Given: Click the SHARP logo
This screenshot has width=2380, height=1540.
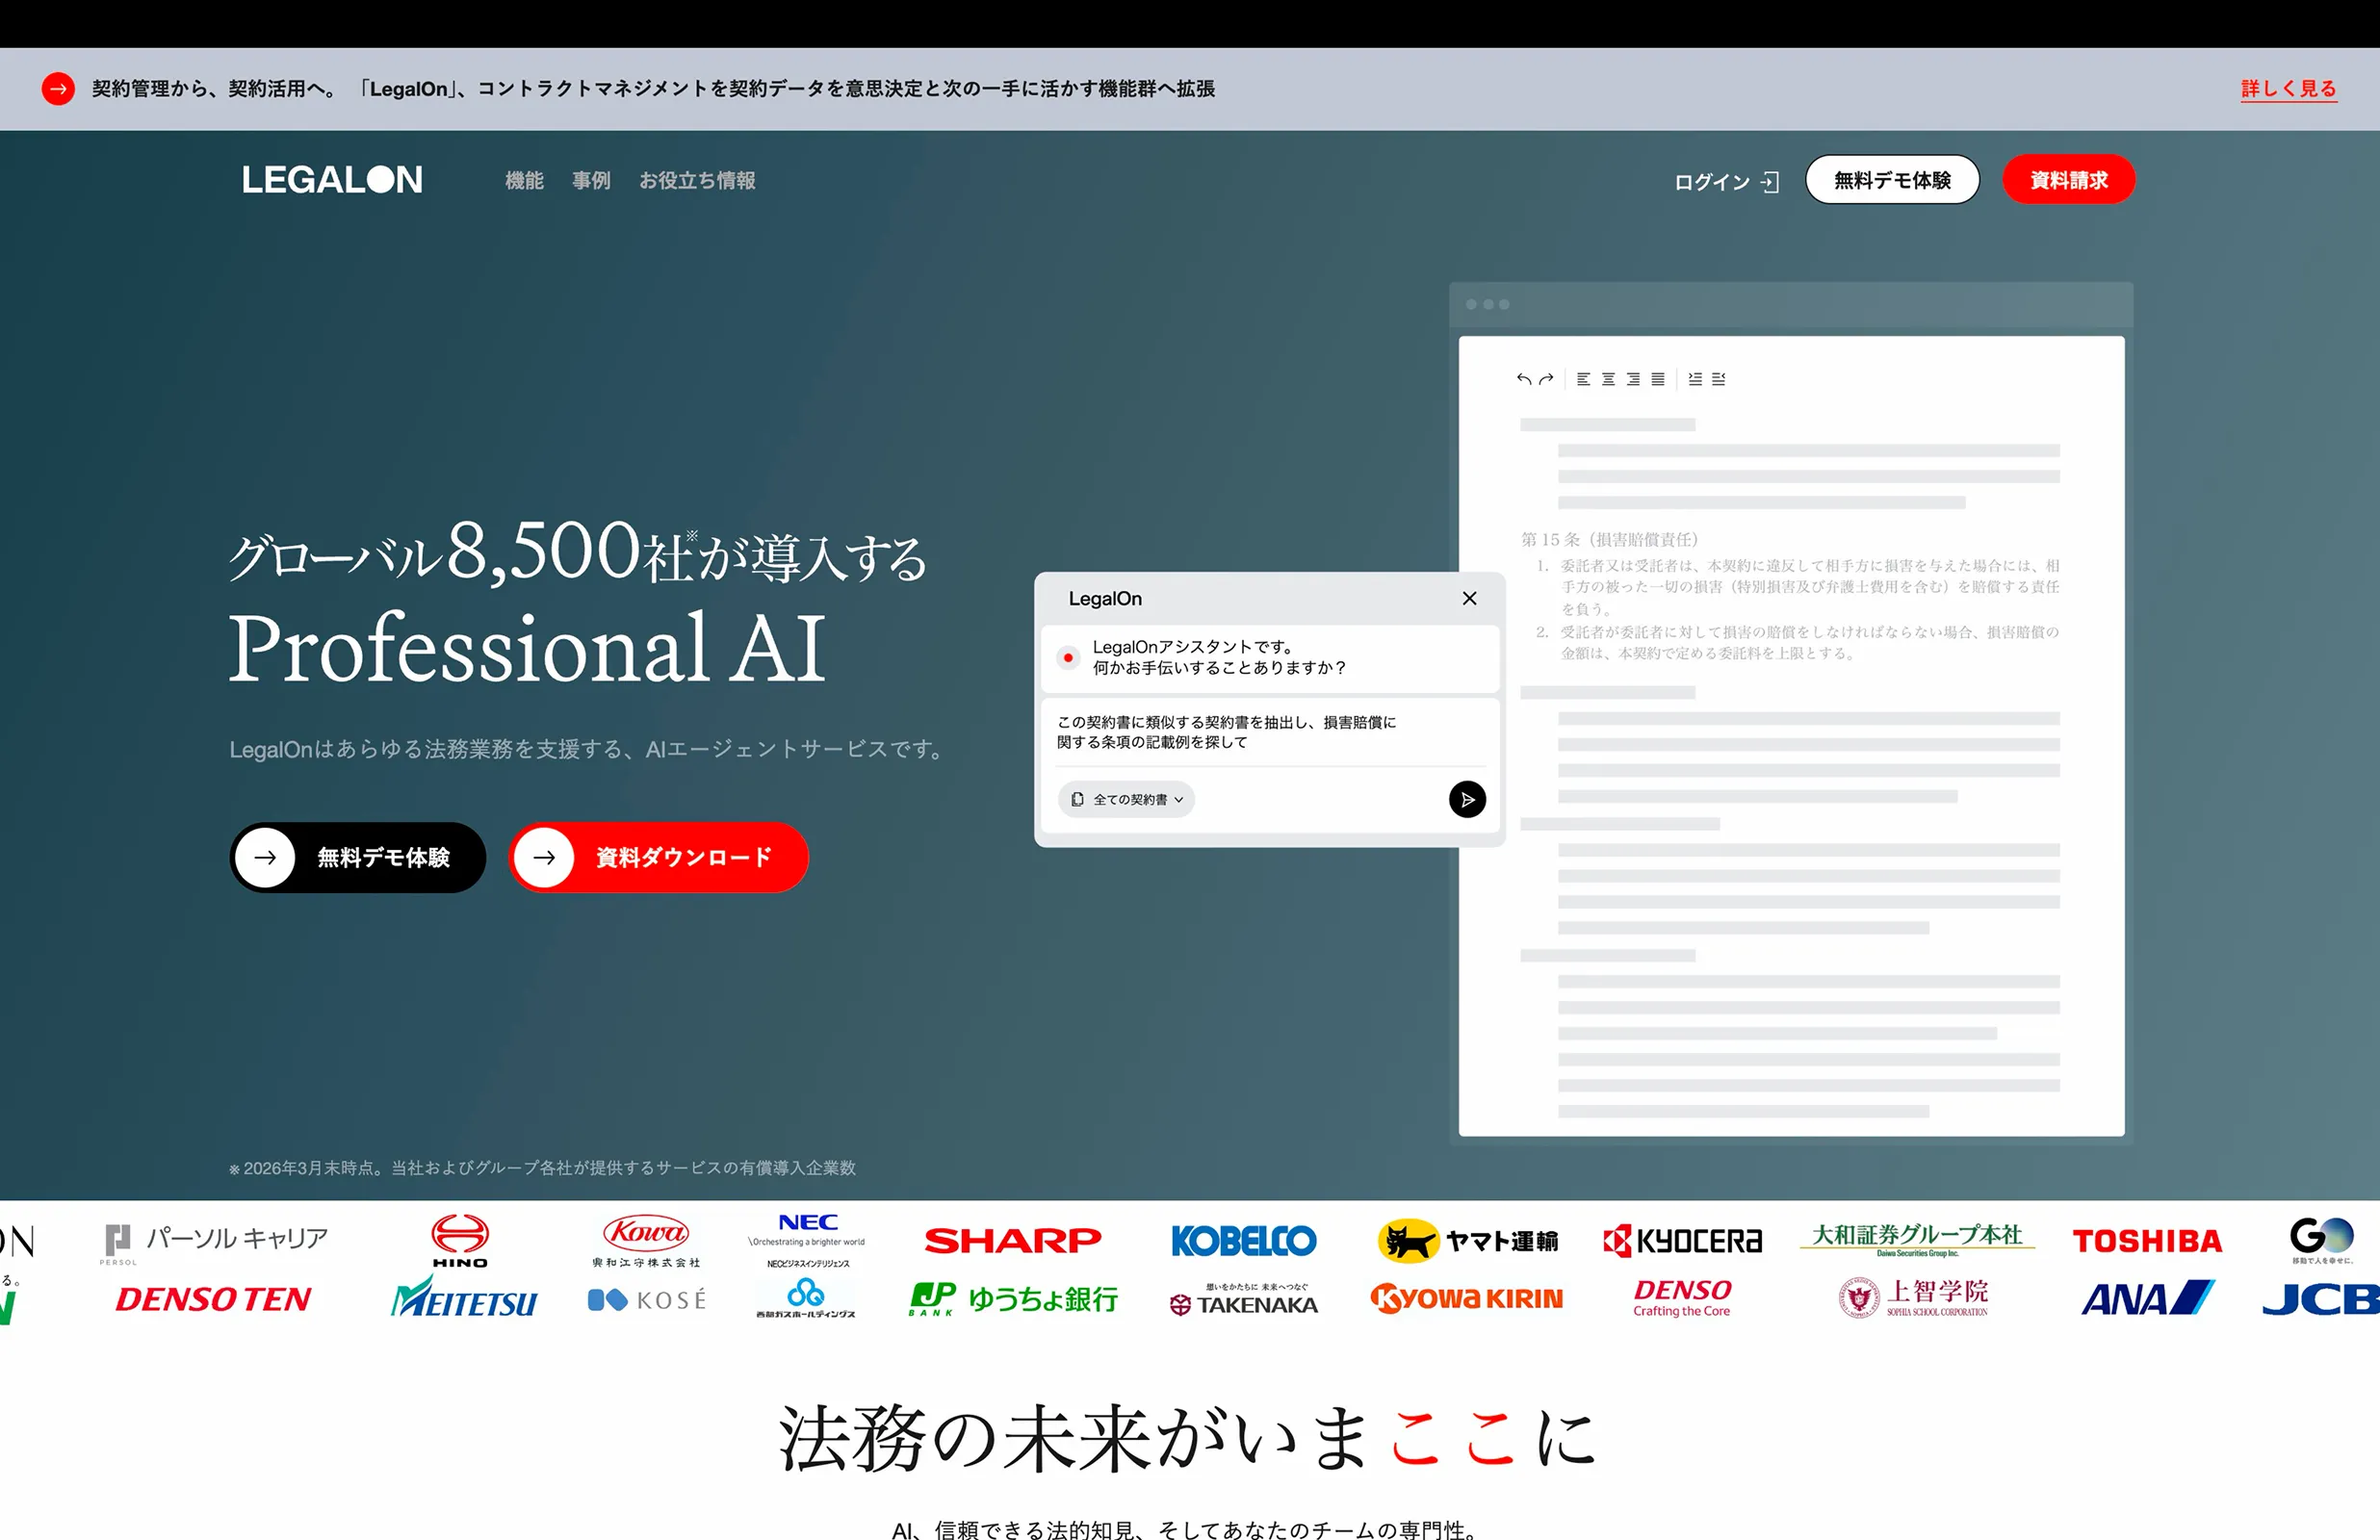Looking at the screenshot, I should coord(1013,1240).
